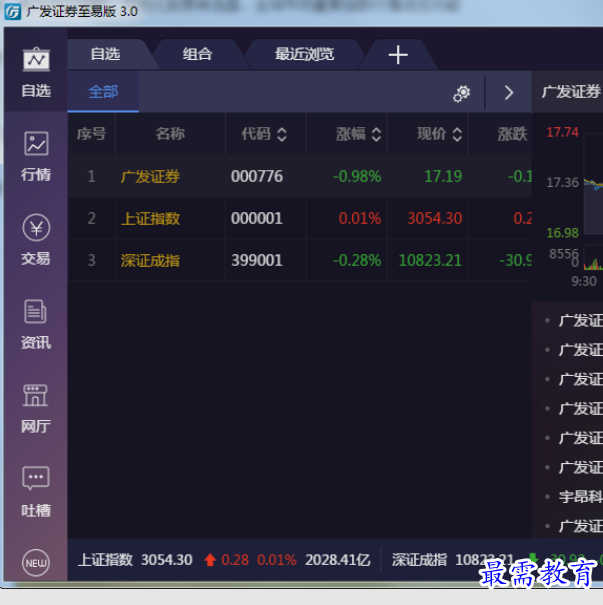603x605 pixels.
Task: Select the 上证指数 row name
Action: coord(150,219)
